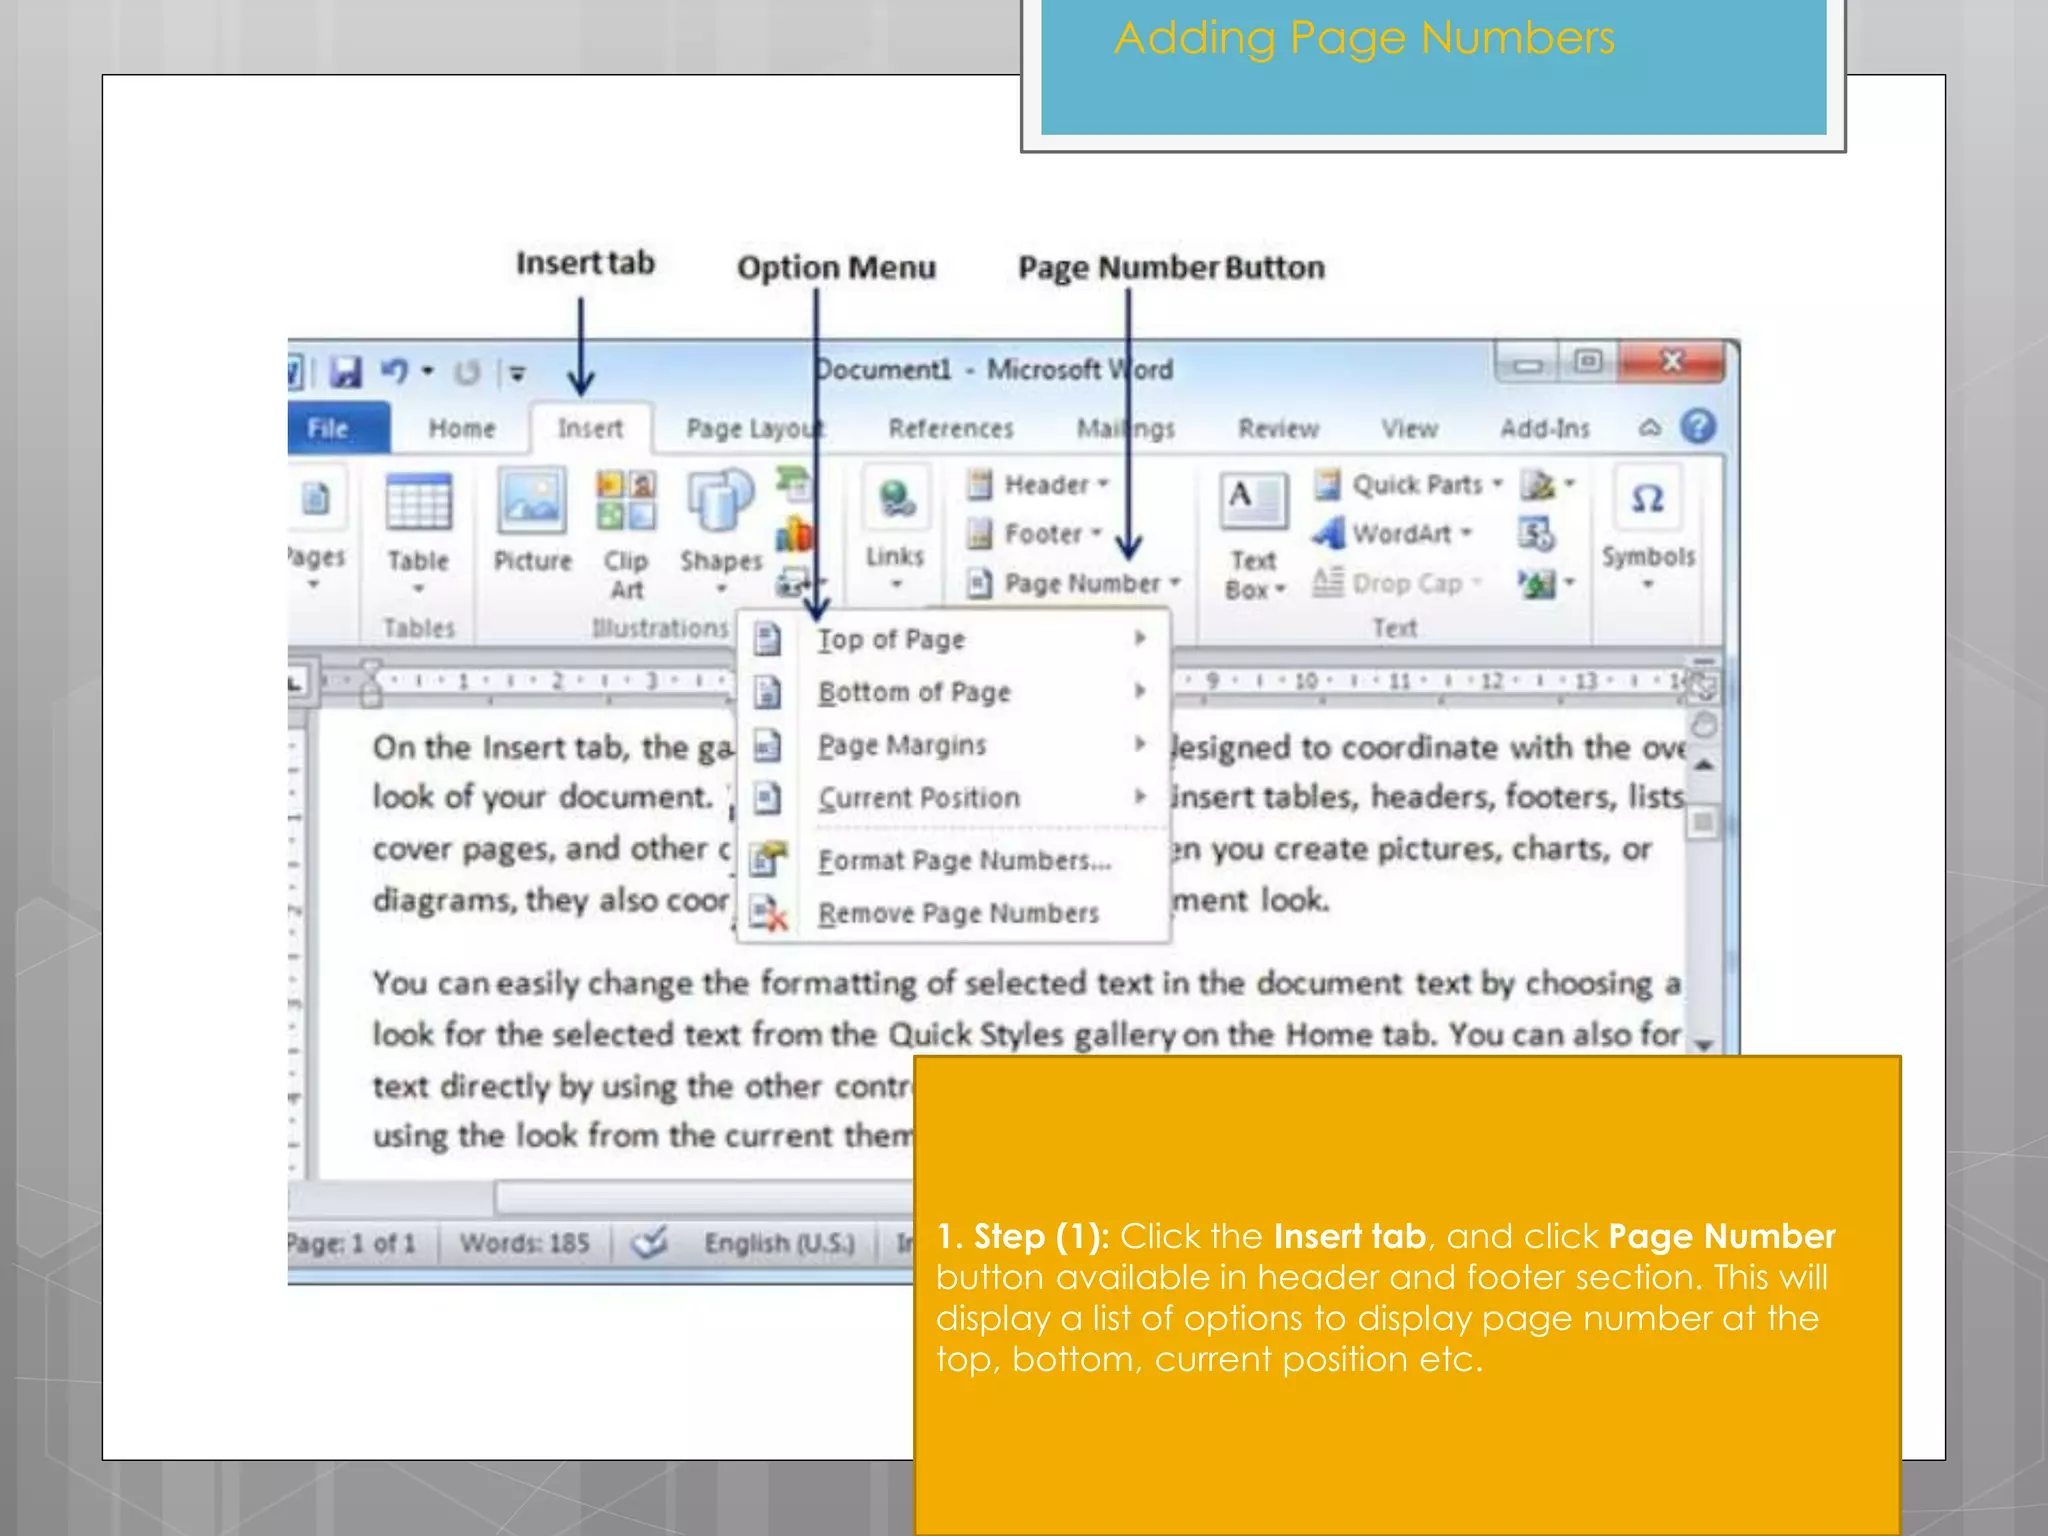Choose Bottom of Page menu option

pos(914,692)
